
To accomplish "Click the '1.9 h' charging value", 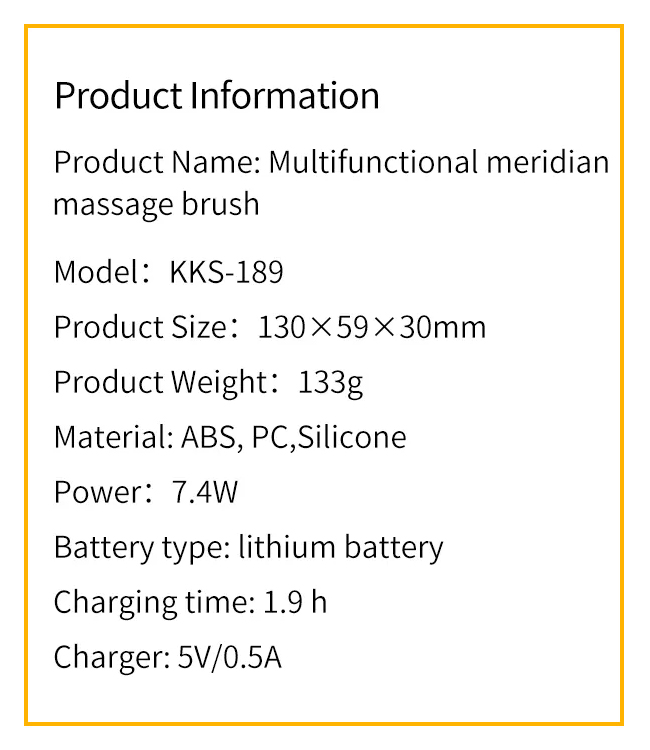I will click(x=295, y=602).
